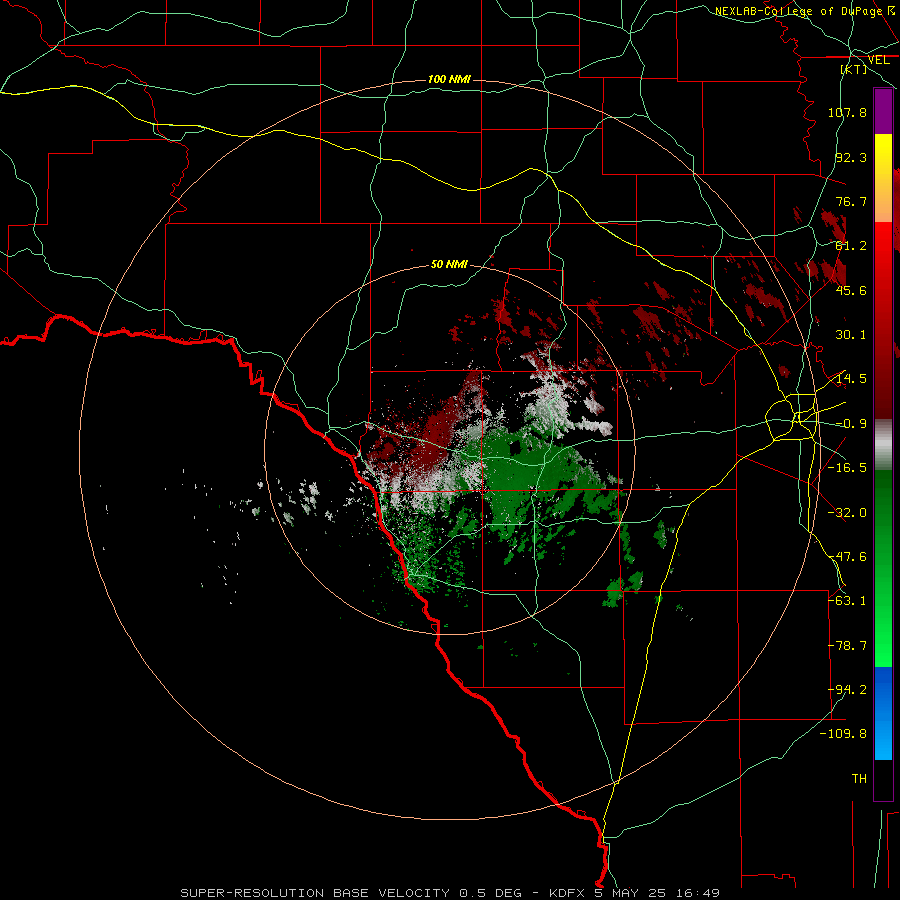
Task: Click the "16:49" timestamp in caption
Action: [x=697, y=893]
